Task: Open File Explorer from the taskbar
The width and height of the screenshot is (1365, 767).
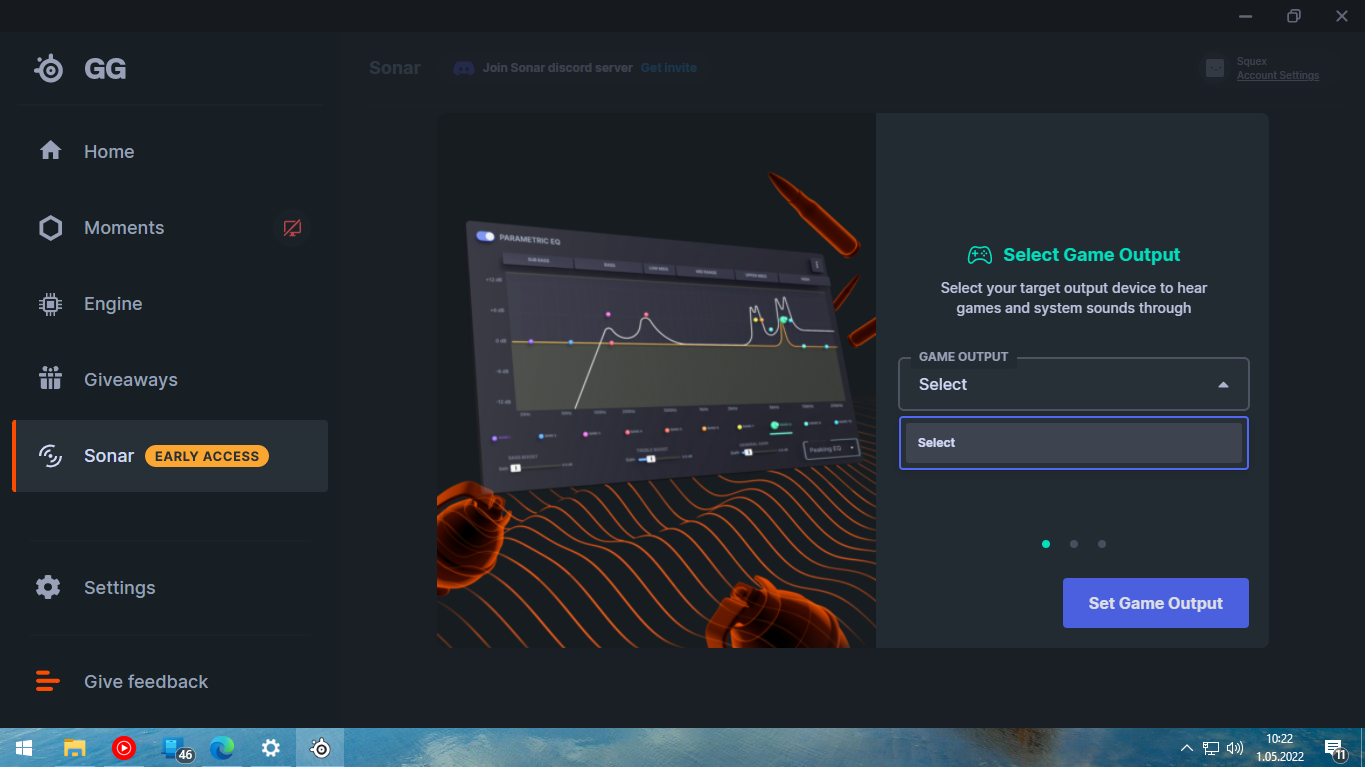Action: click(74, 748)
